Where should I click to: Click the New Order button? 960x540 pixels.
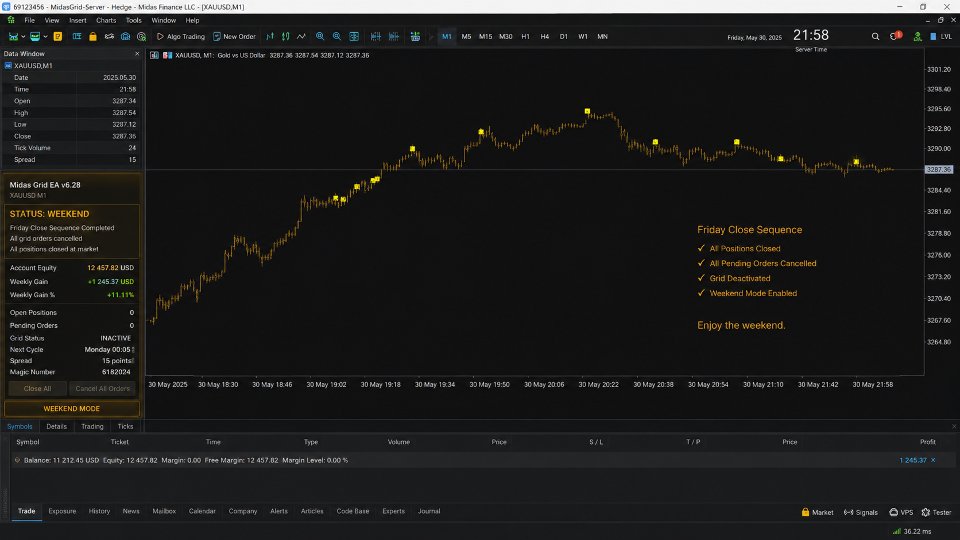[x=234, y=37]
